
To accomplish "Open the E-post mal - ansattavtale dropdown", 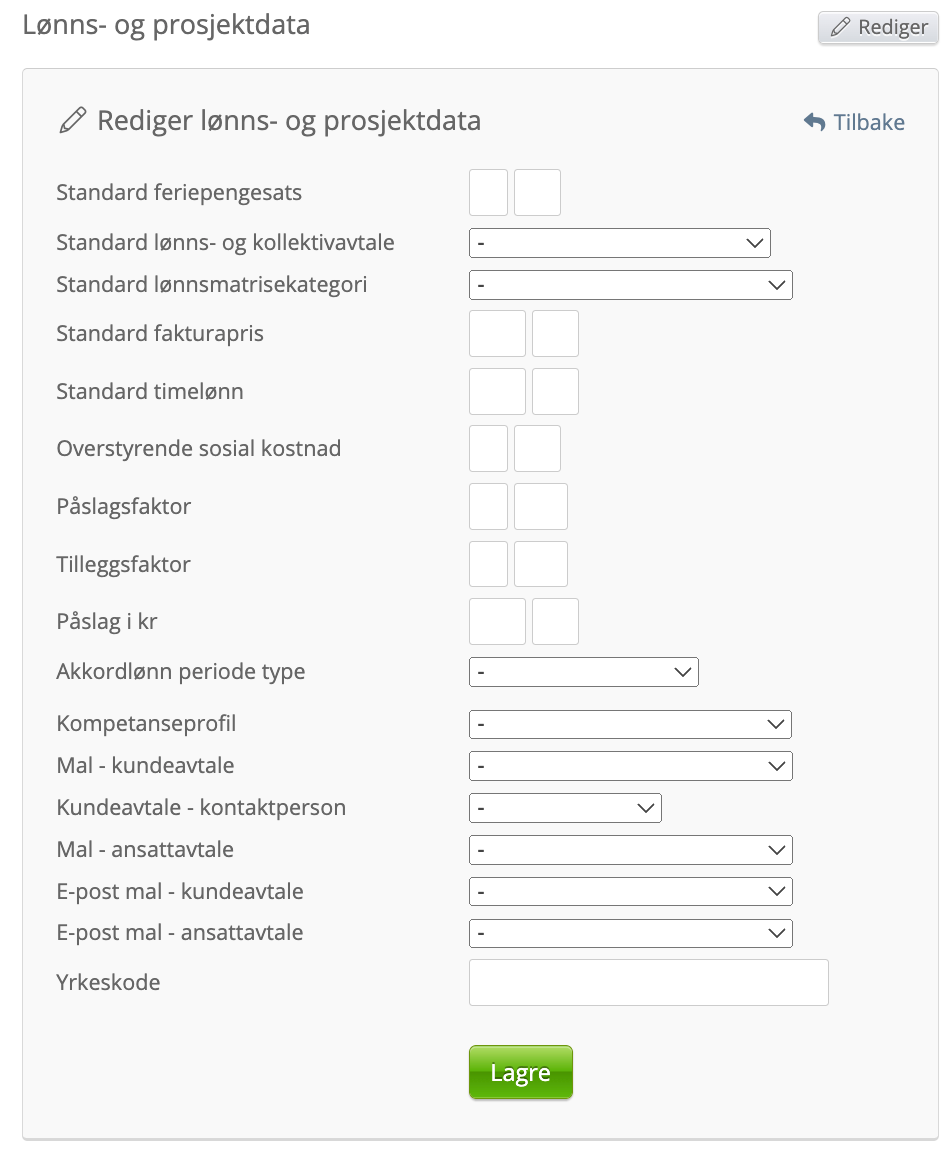I will tap(630, 933).
